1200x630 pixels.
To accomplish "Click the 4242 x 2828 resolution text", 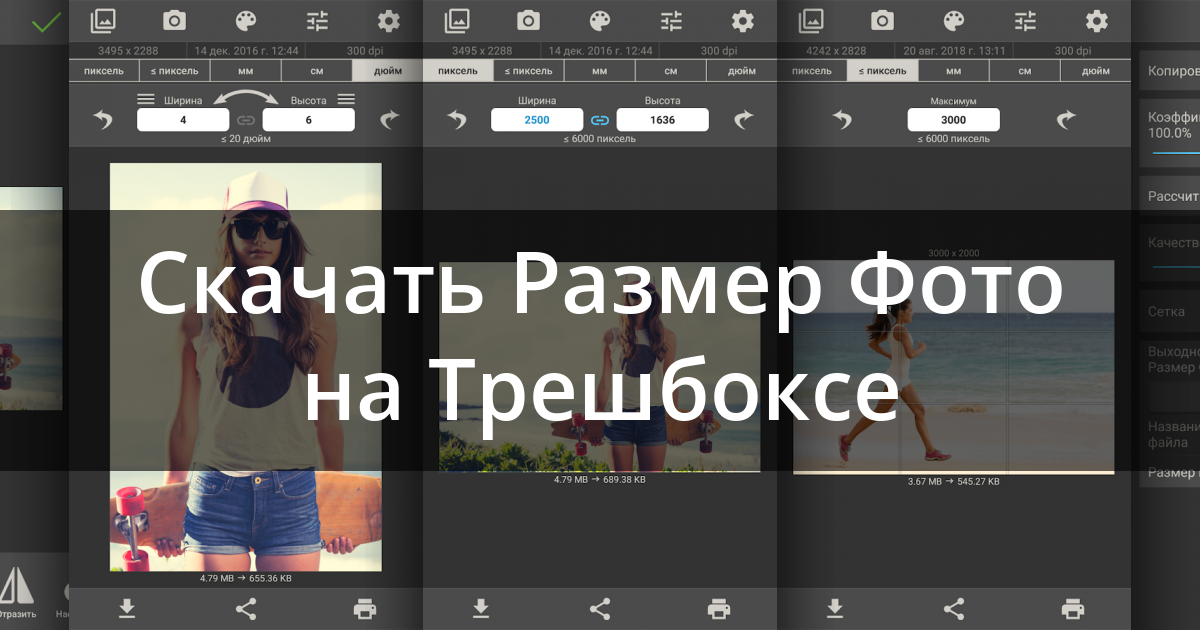I will 836,50.
